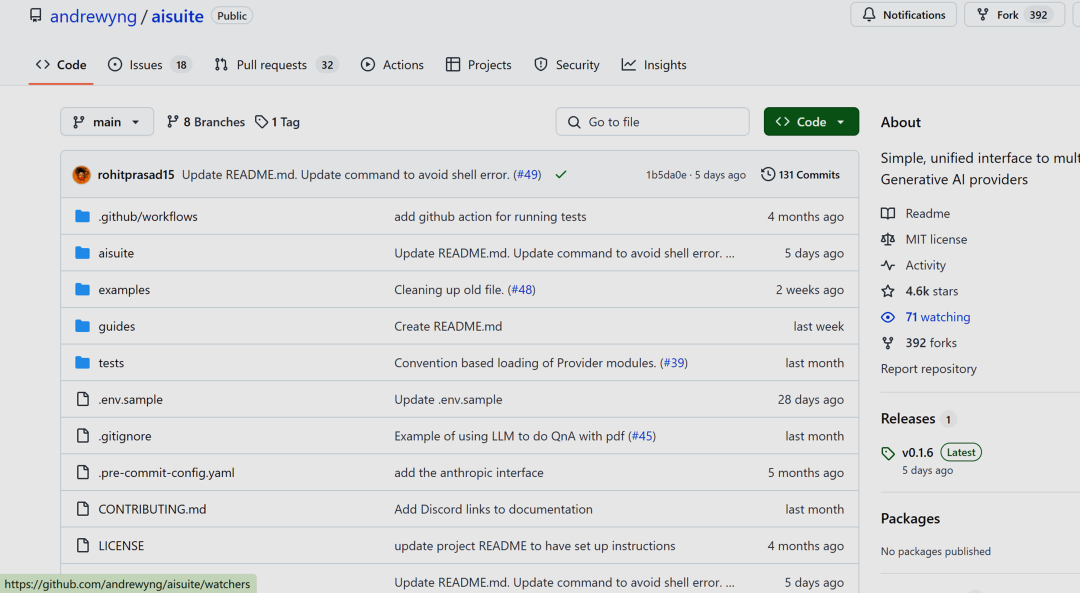Image resolution: width=1080 pixels, height=593 pixels.
Task: Open commit message 'add github action for running tests'
Action: pos(490,216)
